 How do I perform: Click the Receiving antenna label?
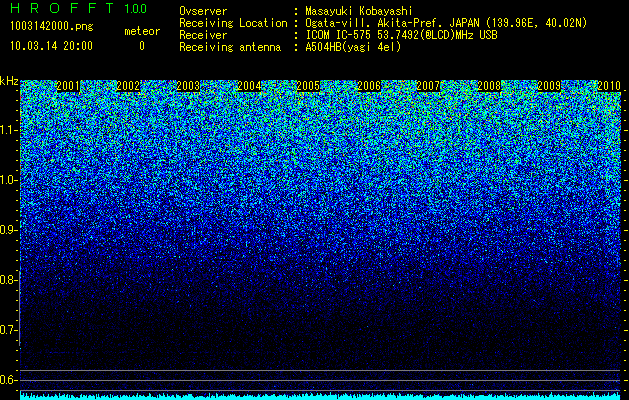pyautogui.click(x=230, y=47)
